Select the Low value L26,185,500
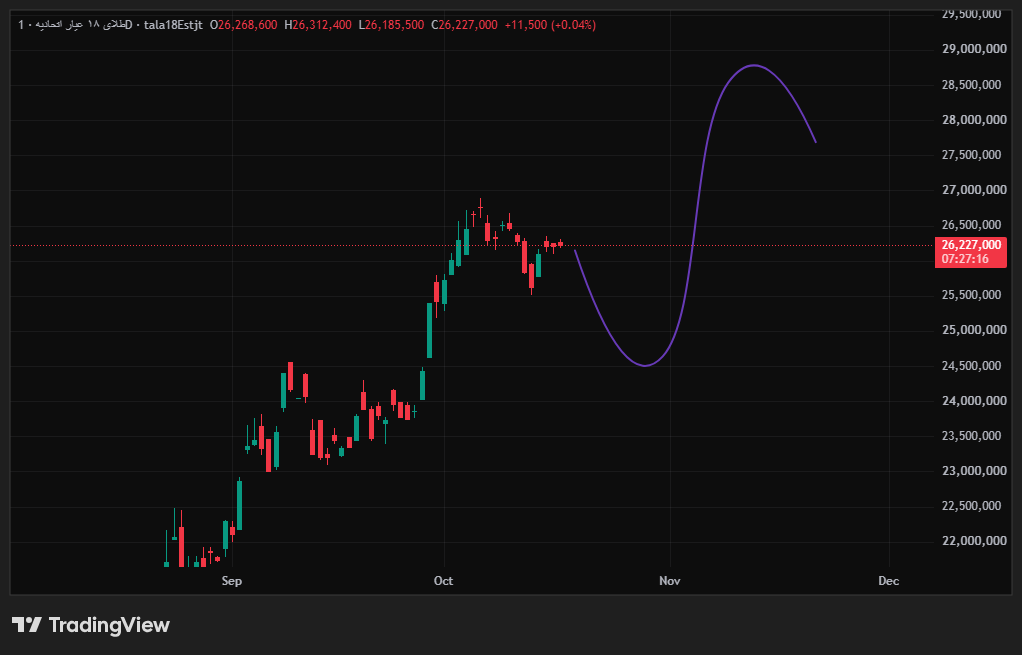Screen dimensions: 1022x655 pos(391,25)
